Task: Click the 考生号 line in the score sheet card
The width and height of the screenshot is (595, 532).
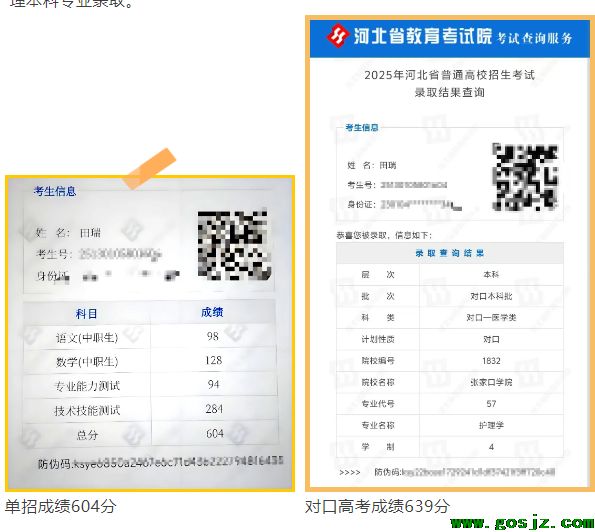Action: pos(99,254)
